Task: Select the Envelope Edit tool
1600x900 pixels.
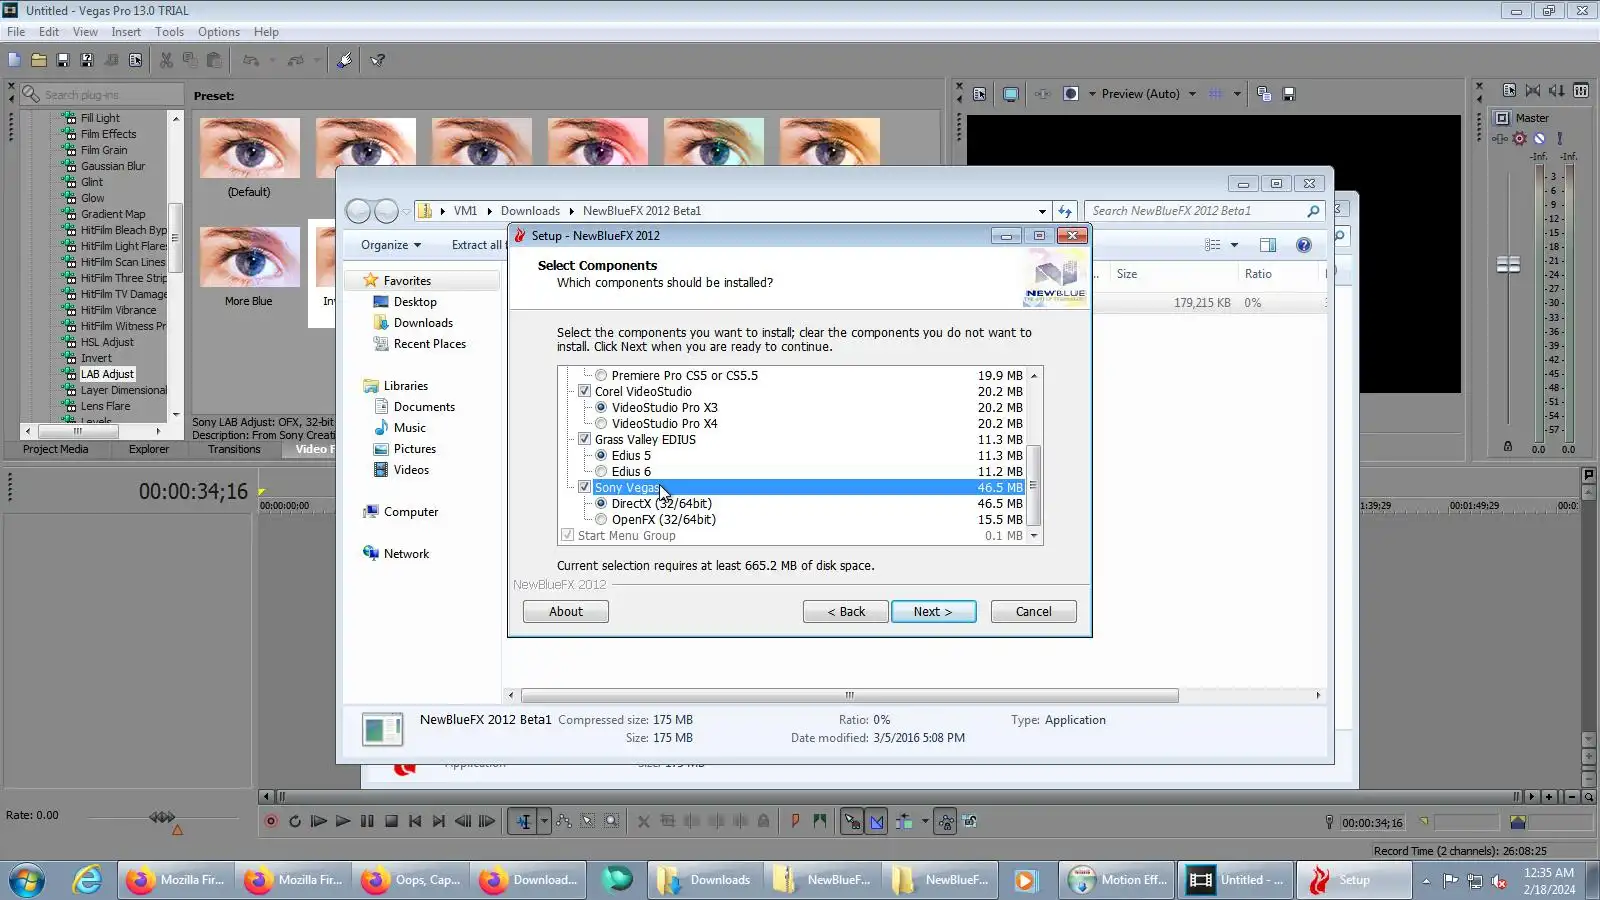Action: pos(564,821)
